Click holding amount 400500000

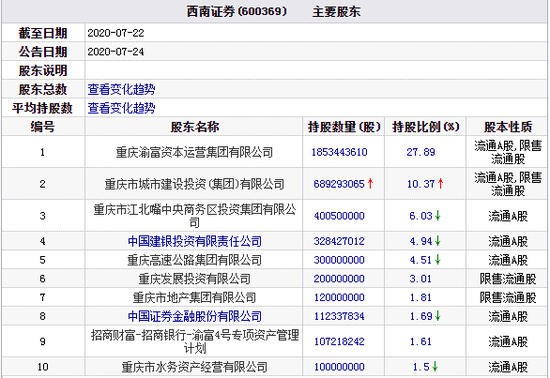339,216
